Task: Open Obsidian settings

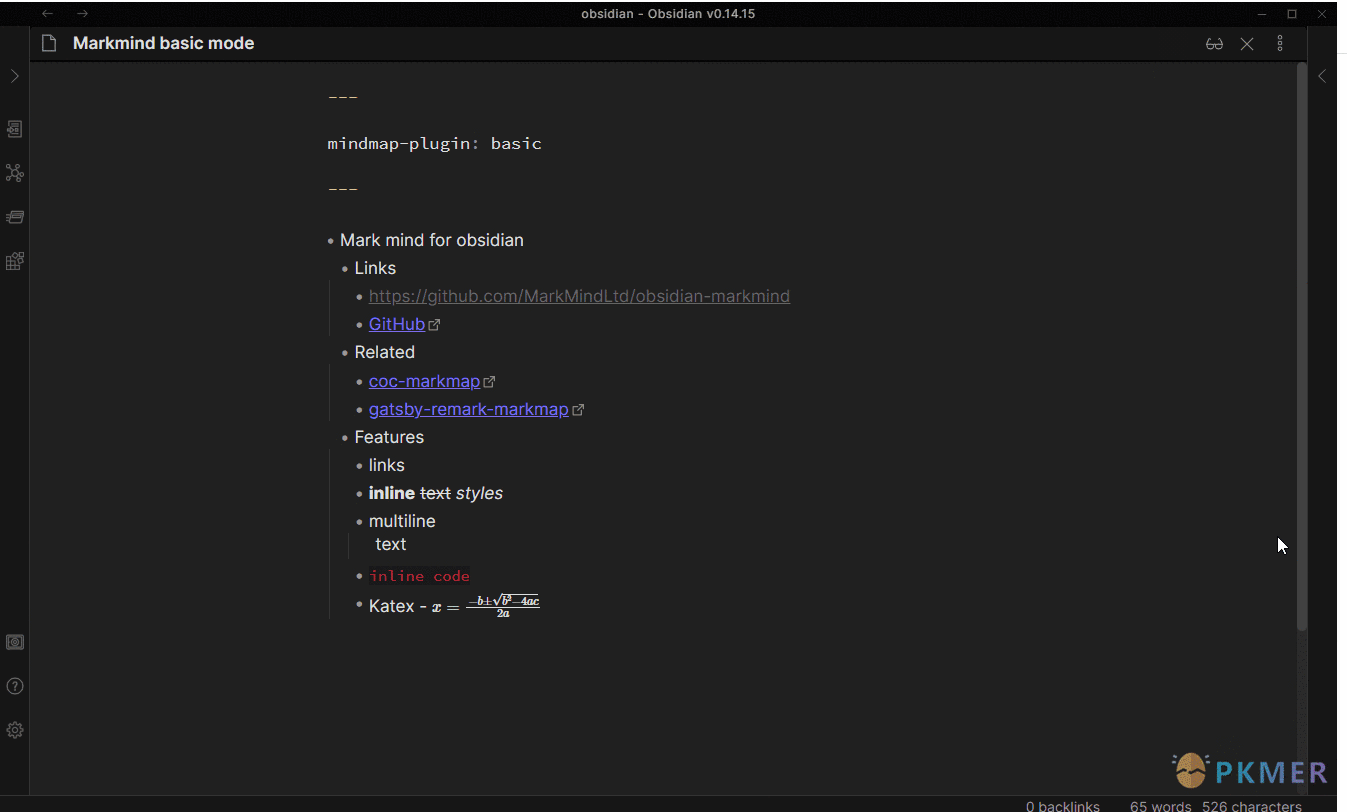Action: 14,730
